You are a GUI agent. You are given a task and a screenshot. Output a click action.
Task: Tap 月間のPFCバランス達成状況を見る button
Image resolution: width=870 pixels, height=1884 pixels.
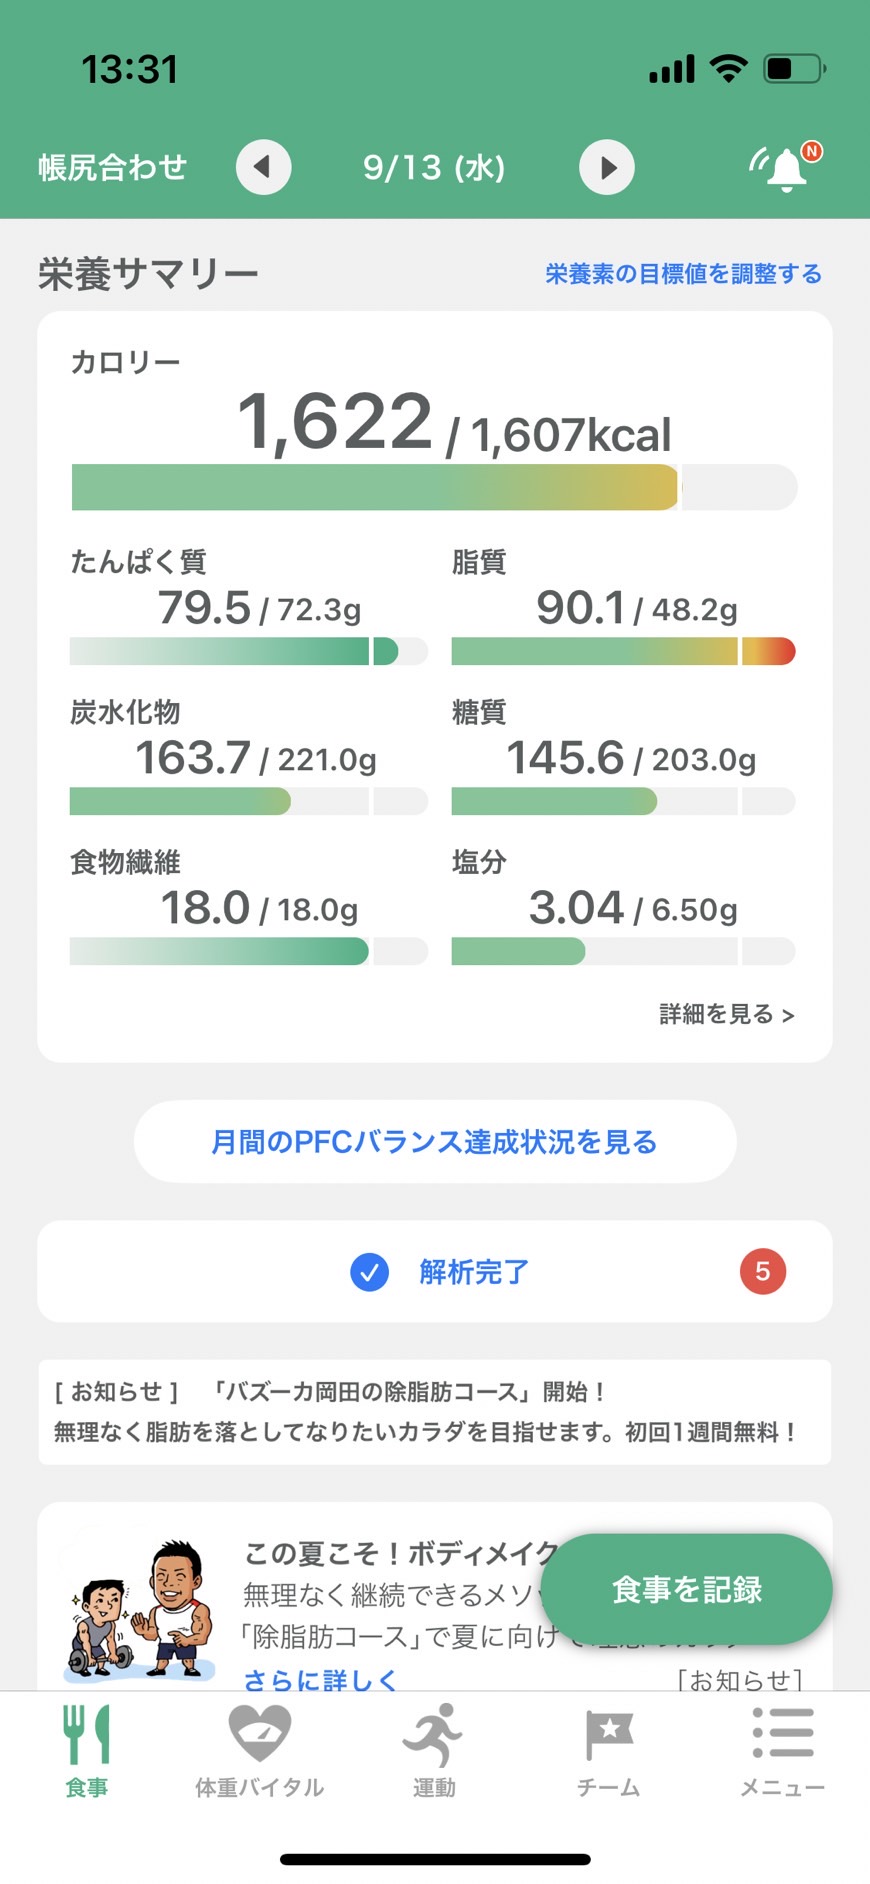point(435,1142)
